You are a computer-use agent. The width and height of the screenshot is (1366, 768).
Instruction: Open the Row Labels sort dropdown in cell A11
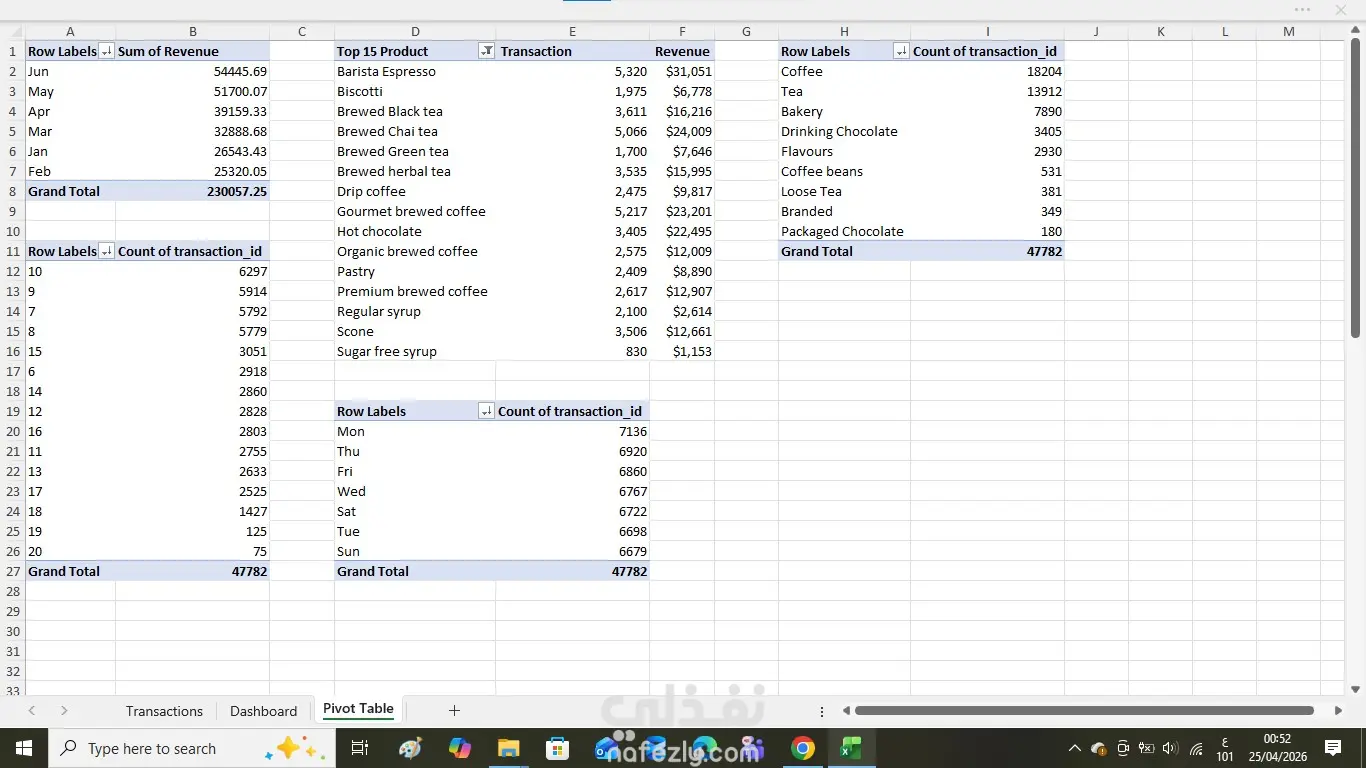click(107, 251)
